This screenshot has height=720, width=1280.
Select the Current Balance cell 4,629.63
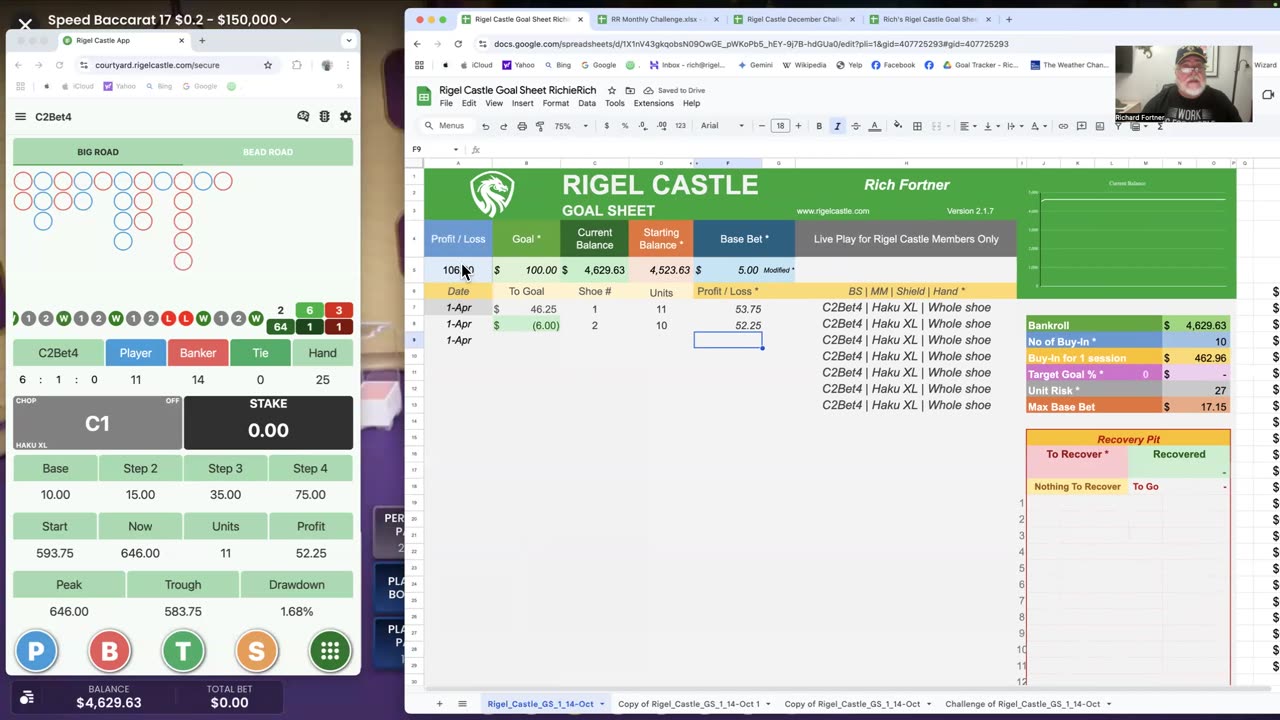(x=594, y=270)
